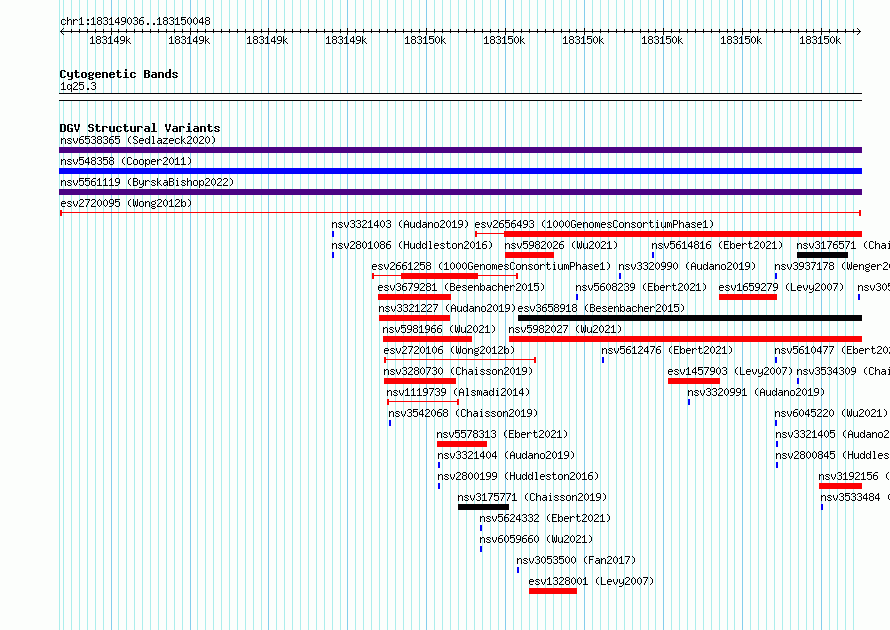Click the esv3679281 (Besenbacher2015) label
The height and width of the screenshot is (630, 890).
click(x=461, y=287)
